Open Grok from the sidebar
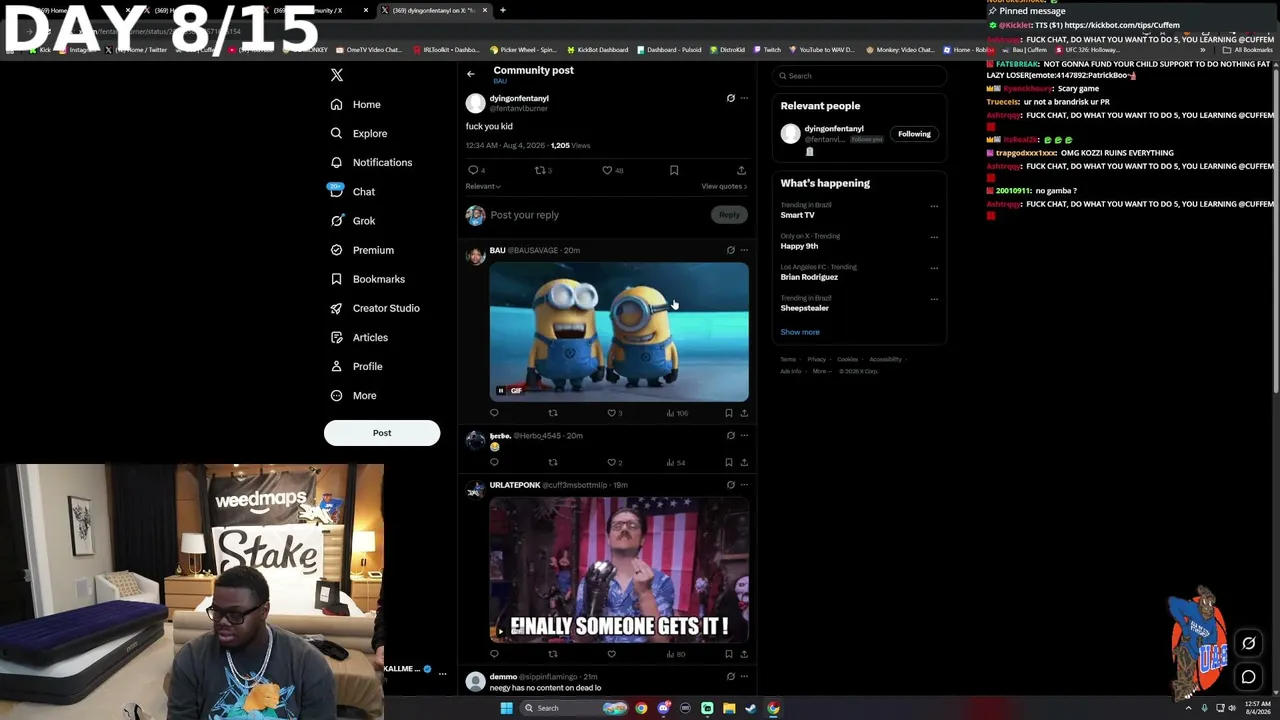Screen dimensions: 1280x720 point(352,221)
